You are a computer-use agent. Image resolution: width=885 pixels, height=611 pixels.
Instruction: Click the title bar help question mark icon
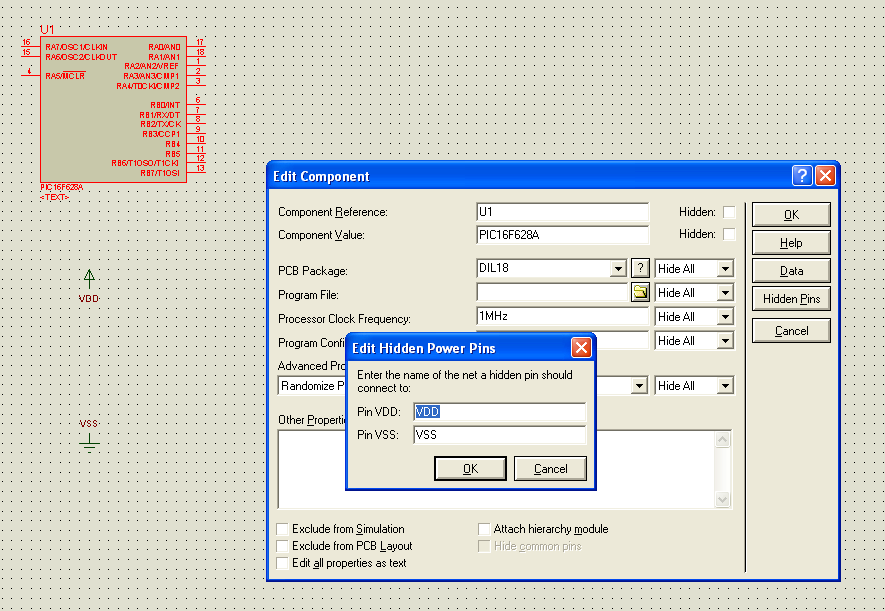801,176
